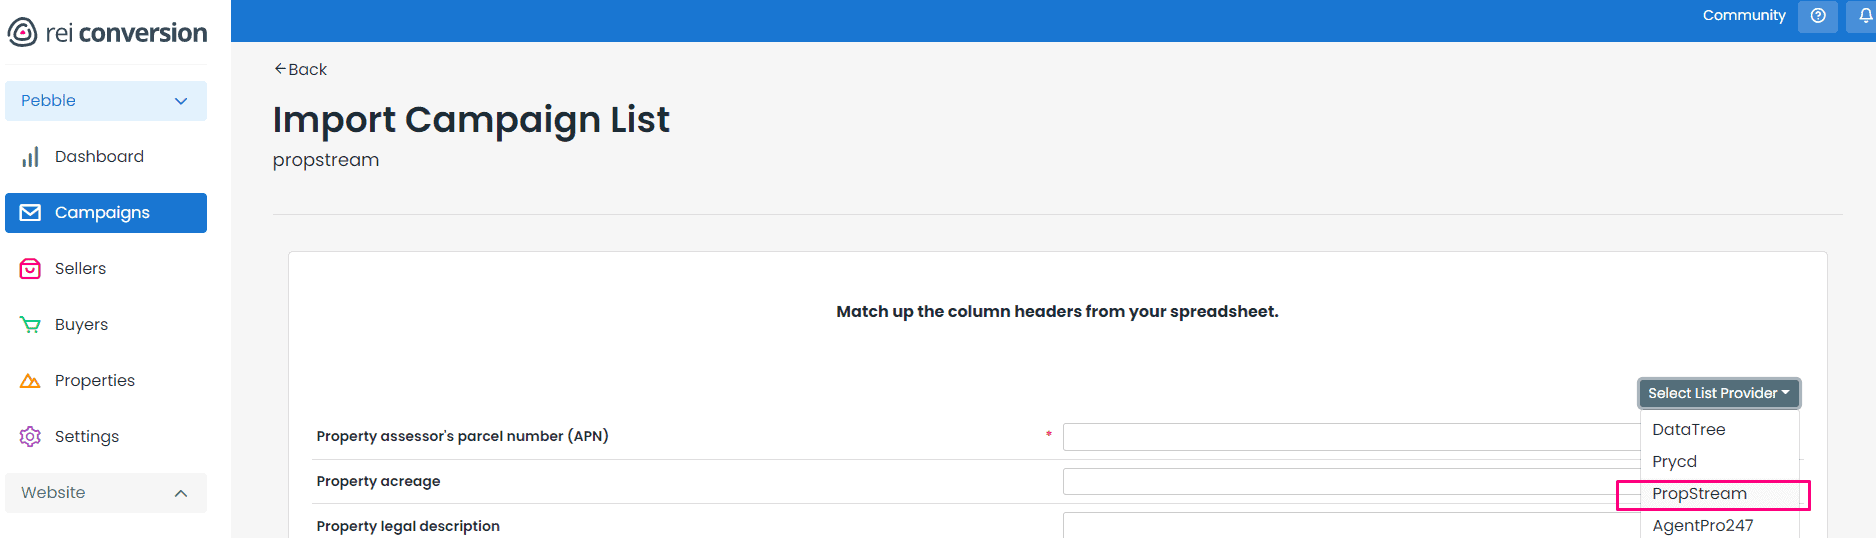Open the Community link

(x=1744, y=16)
